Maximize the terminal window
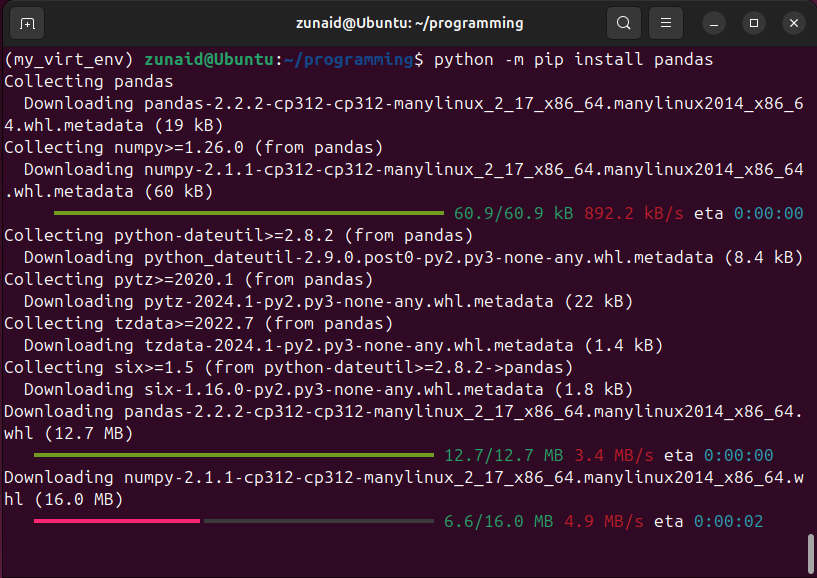Screen dimensions: 817x578 tap(753, 22)
